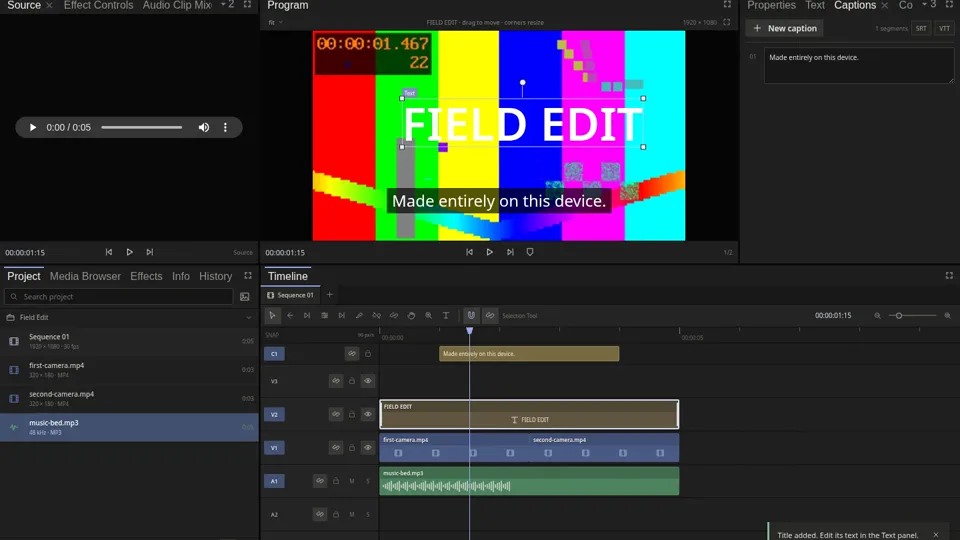Viewport: 960px width, 540px height.
Task: Target the C1 track header
Action: pos(274,353)
